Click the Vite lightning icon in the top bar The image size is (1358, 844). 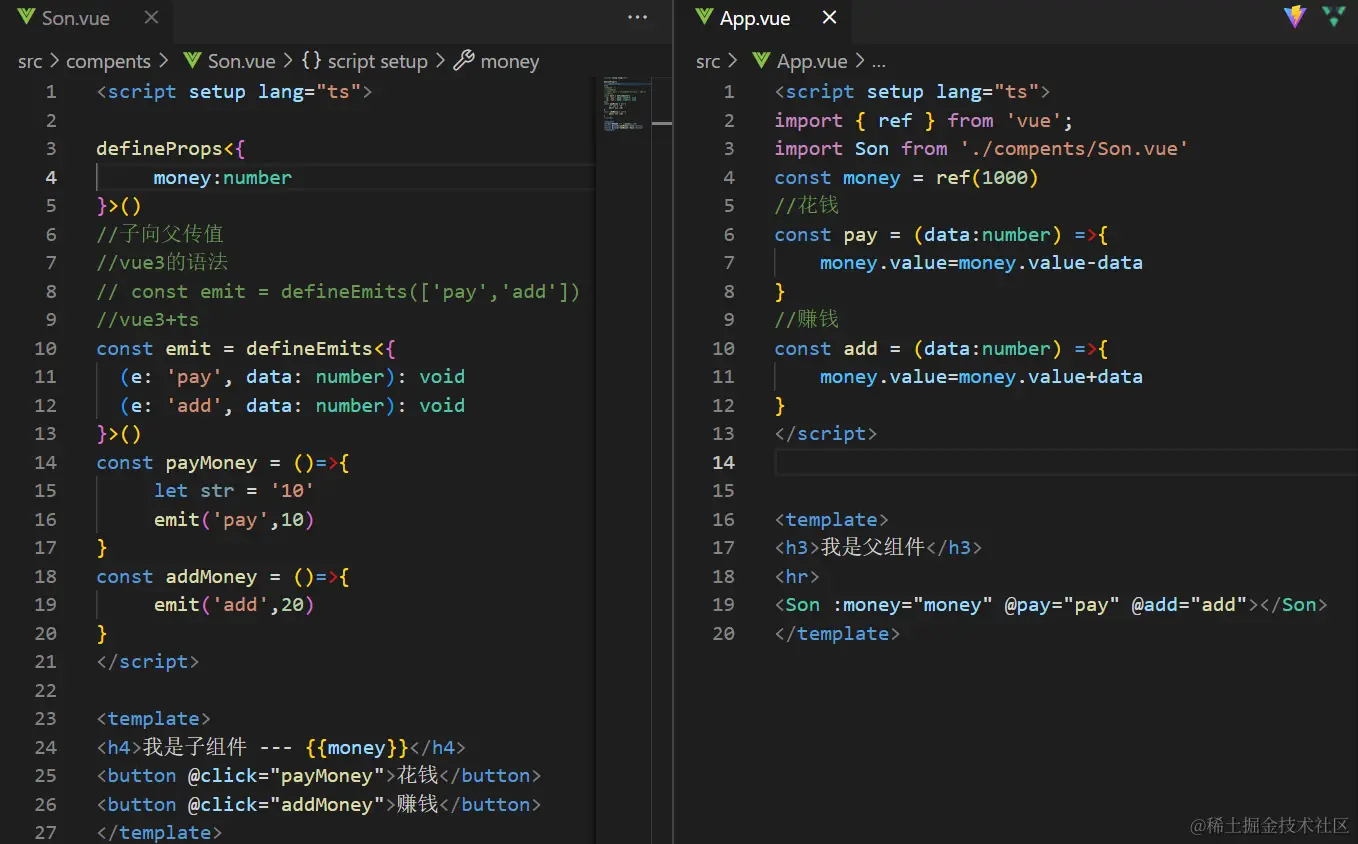point(1295,17)
